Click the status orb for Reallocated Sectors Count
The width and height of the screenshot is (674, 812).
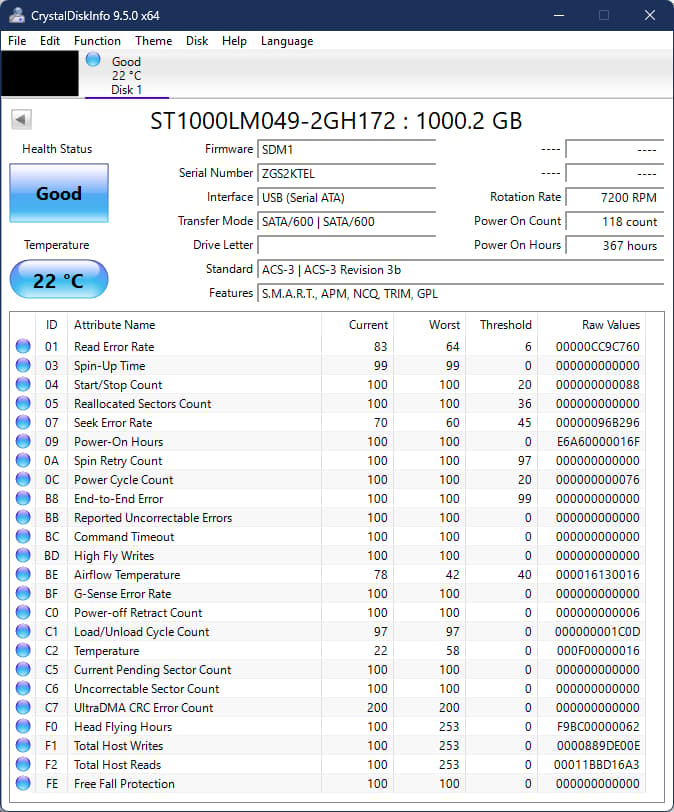(x=23, y=403)
